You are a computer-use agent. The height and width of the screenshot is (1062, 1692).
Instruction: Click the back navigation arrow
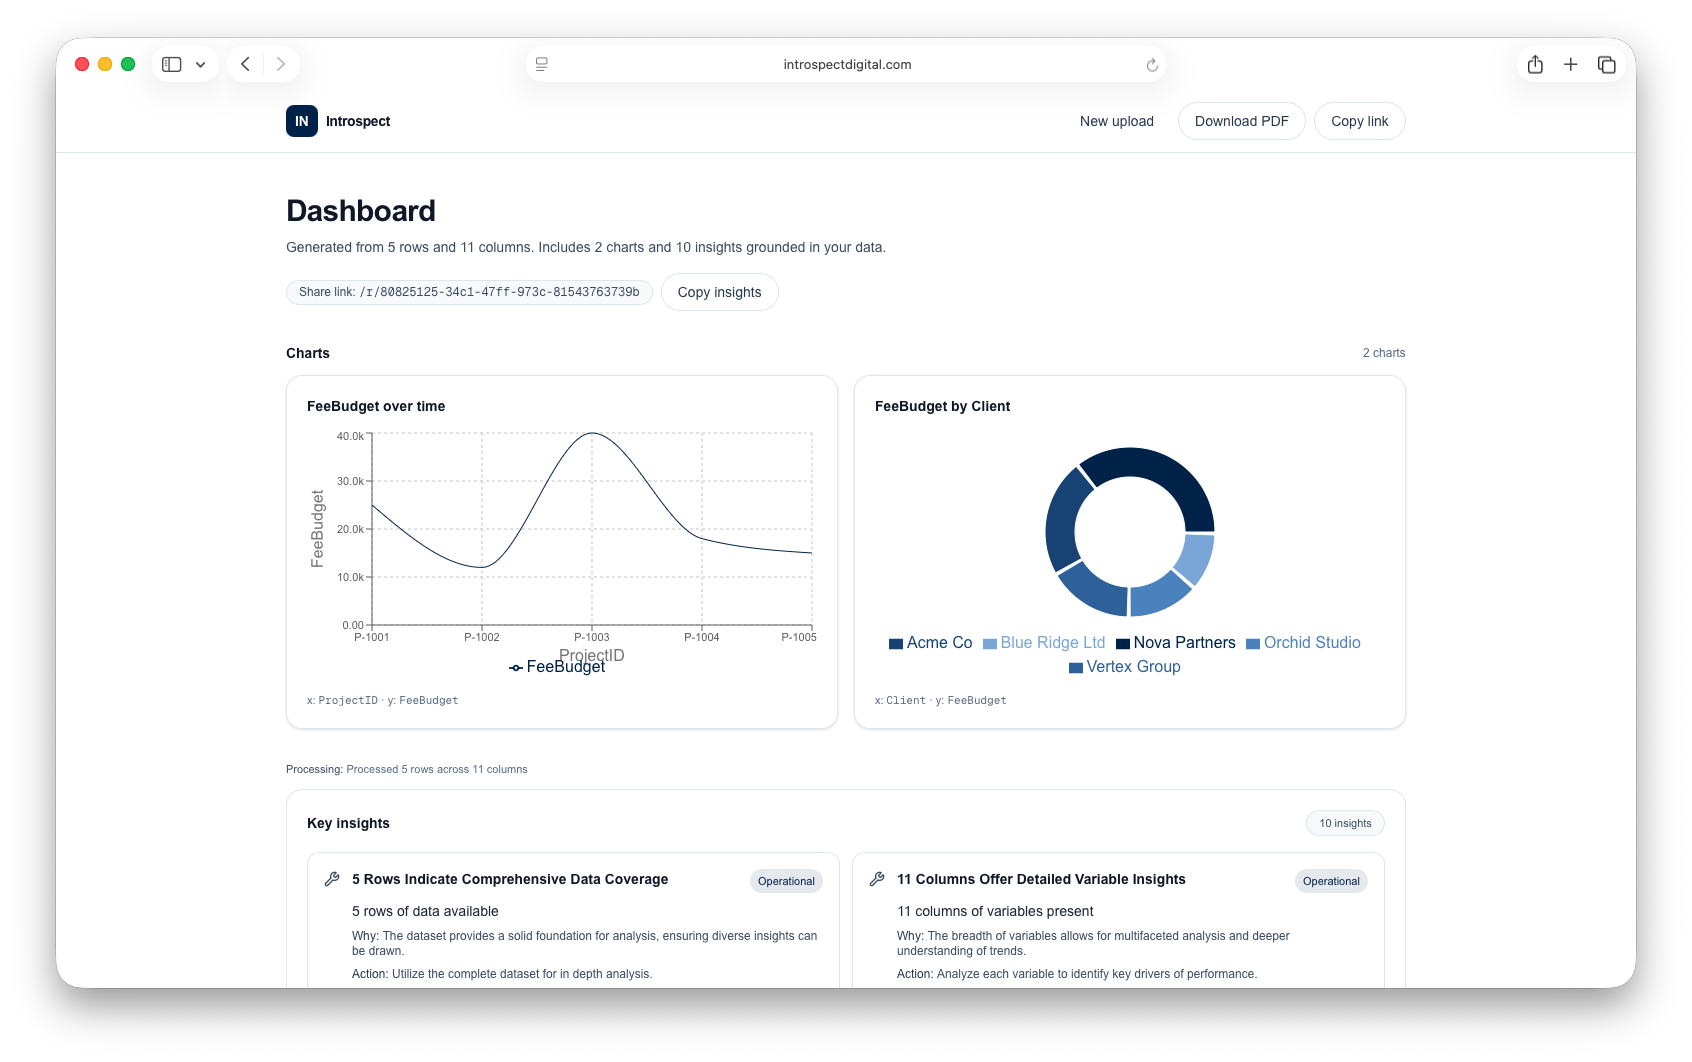pos(245,63)
